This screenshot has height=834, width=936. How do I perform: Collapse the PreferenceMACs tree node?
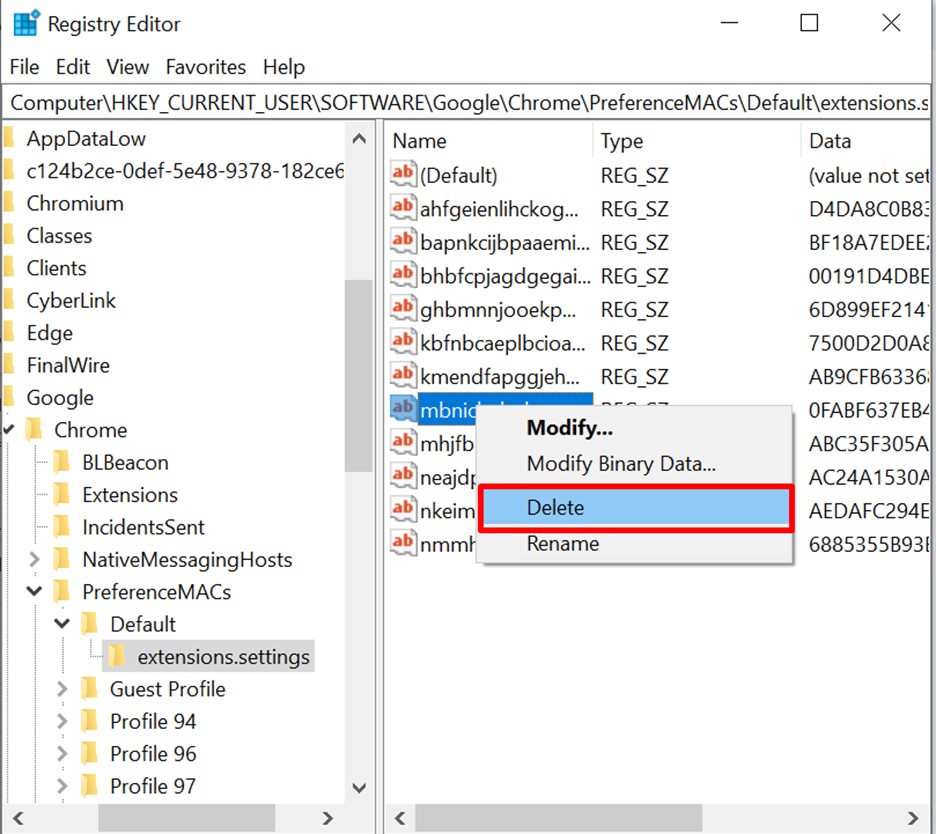point(34,591)
